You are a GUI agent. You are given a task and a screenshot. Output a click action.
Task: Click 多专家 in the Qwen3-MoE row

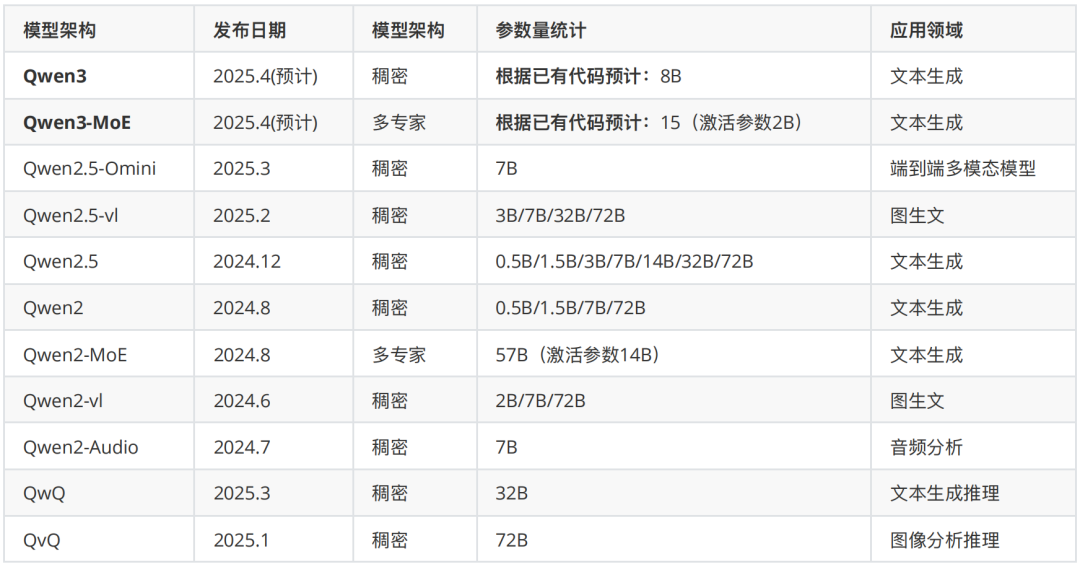point(399,123)
